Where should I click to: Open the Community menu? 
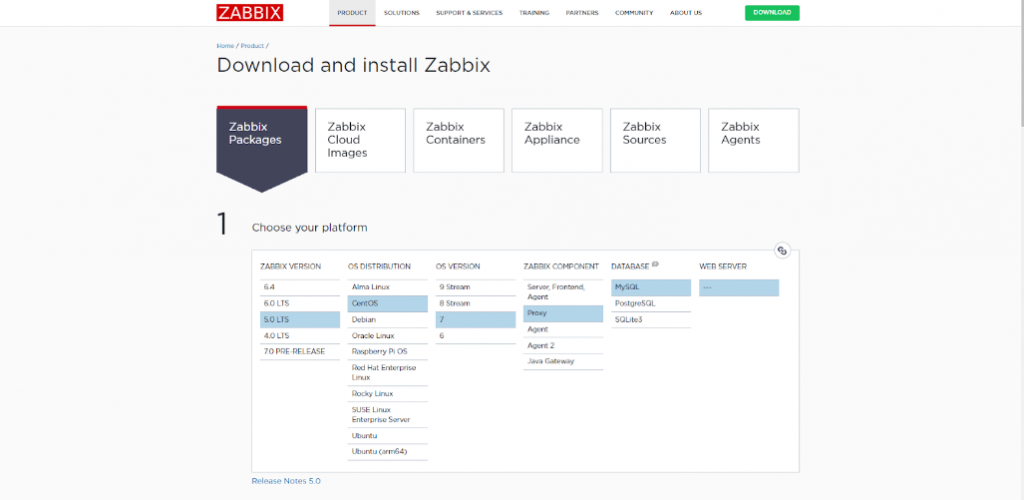[x=634, y=13]
